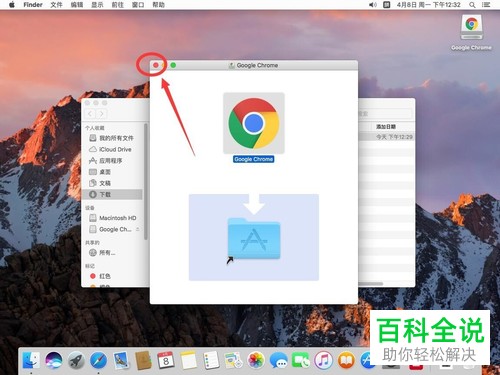
Task: Select the Google Ch... volume in the sidebar
Action: [111, 229]
